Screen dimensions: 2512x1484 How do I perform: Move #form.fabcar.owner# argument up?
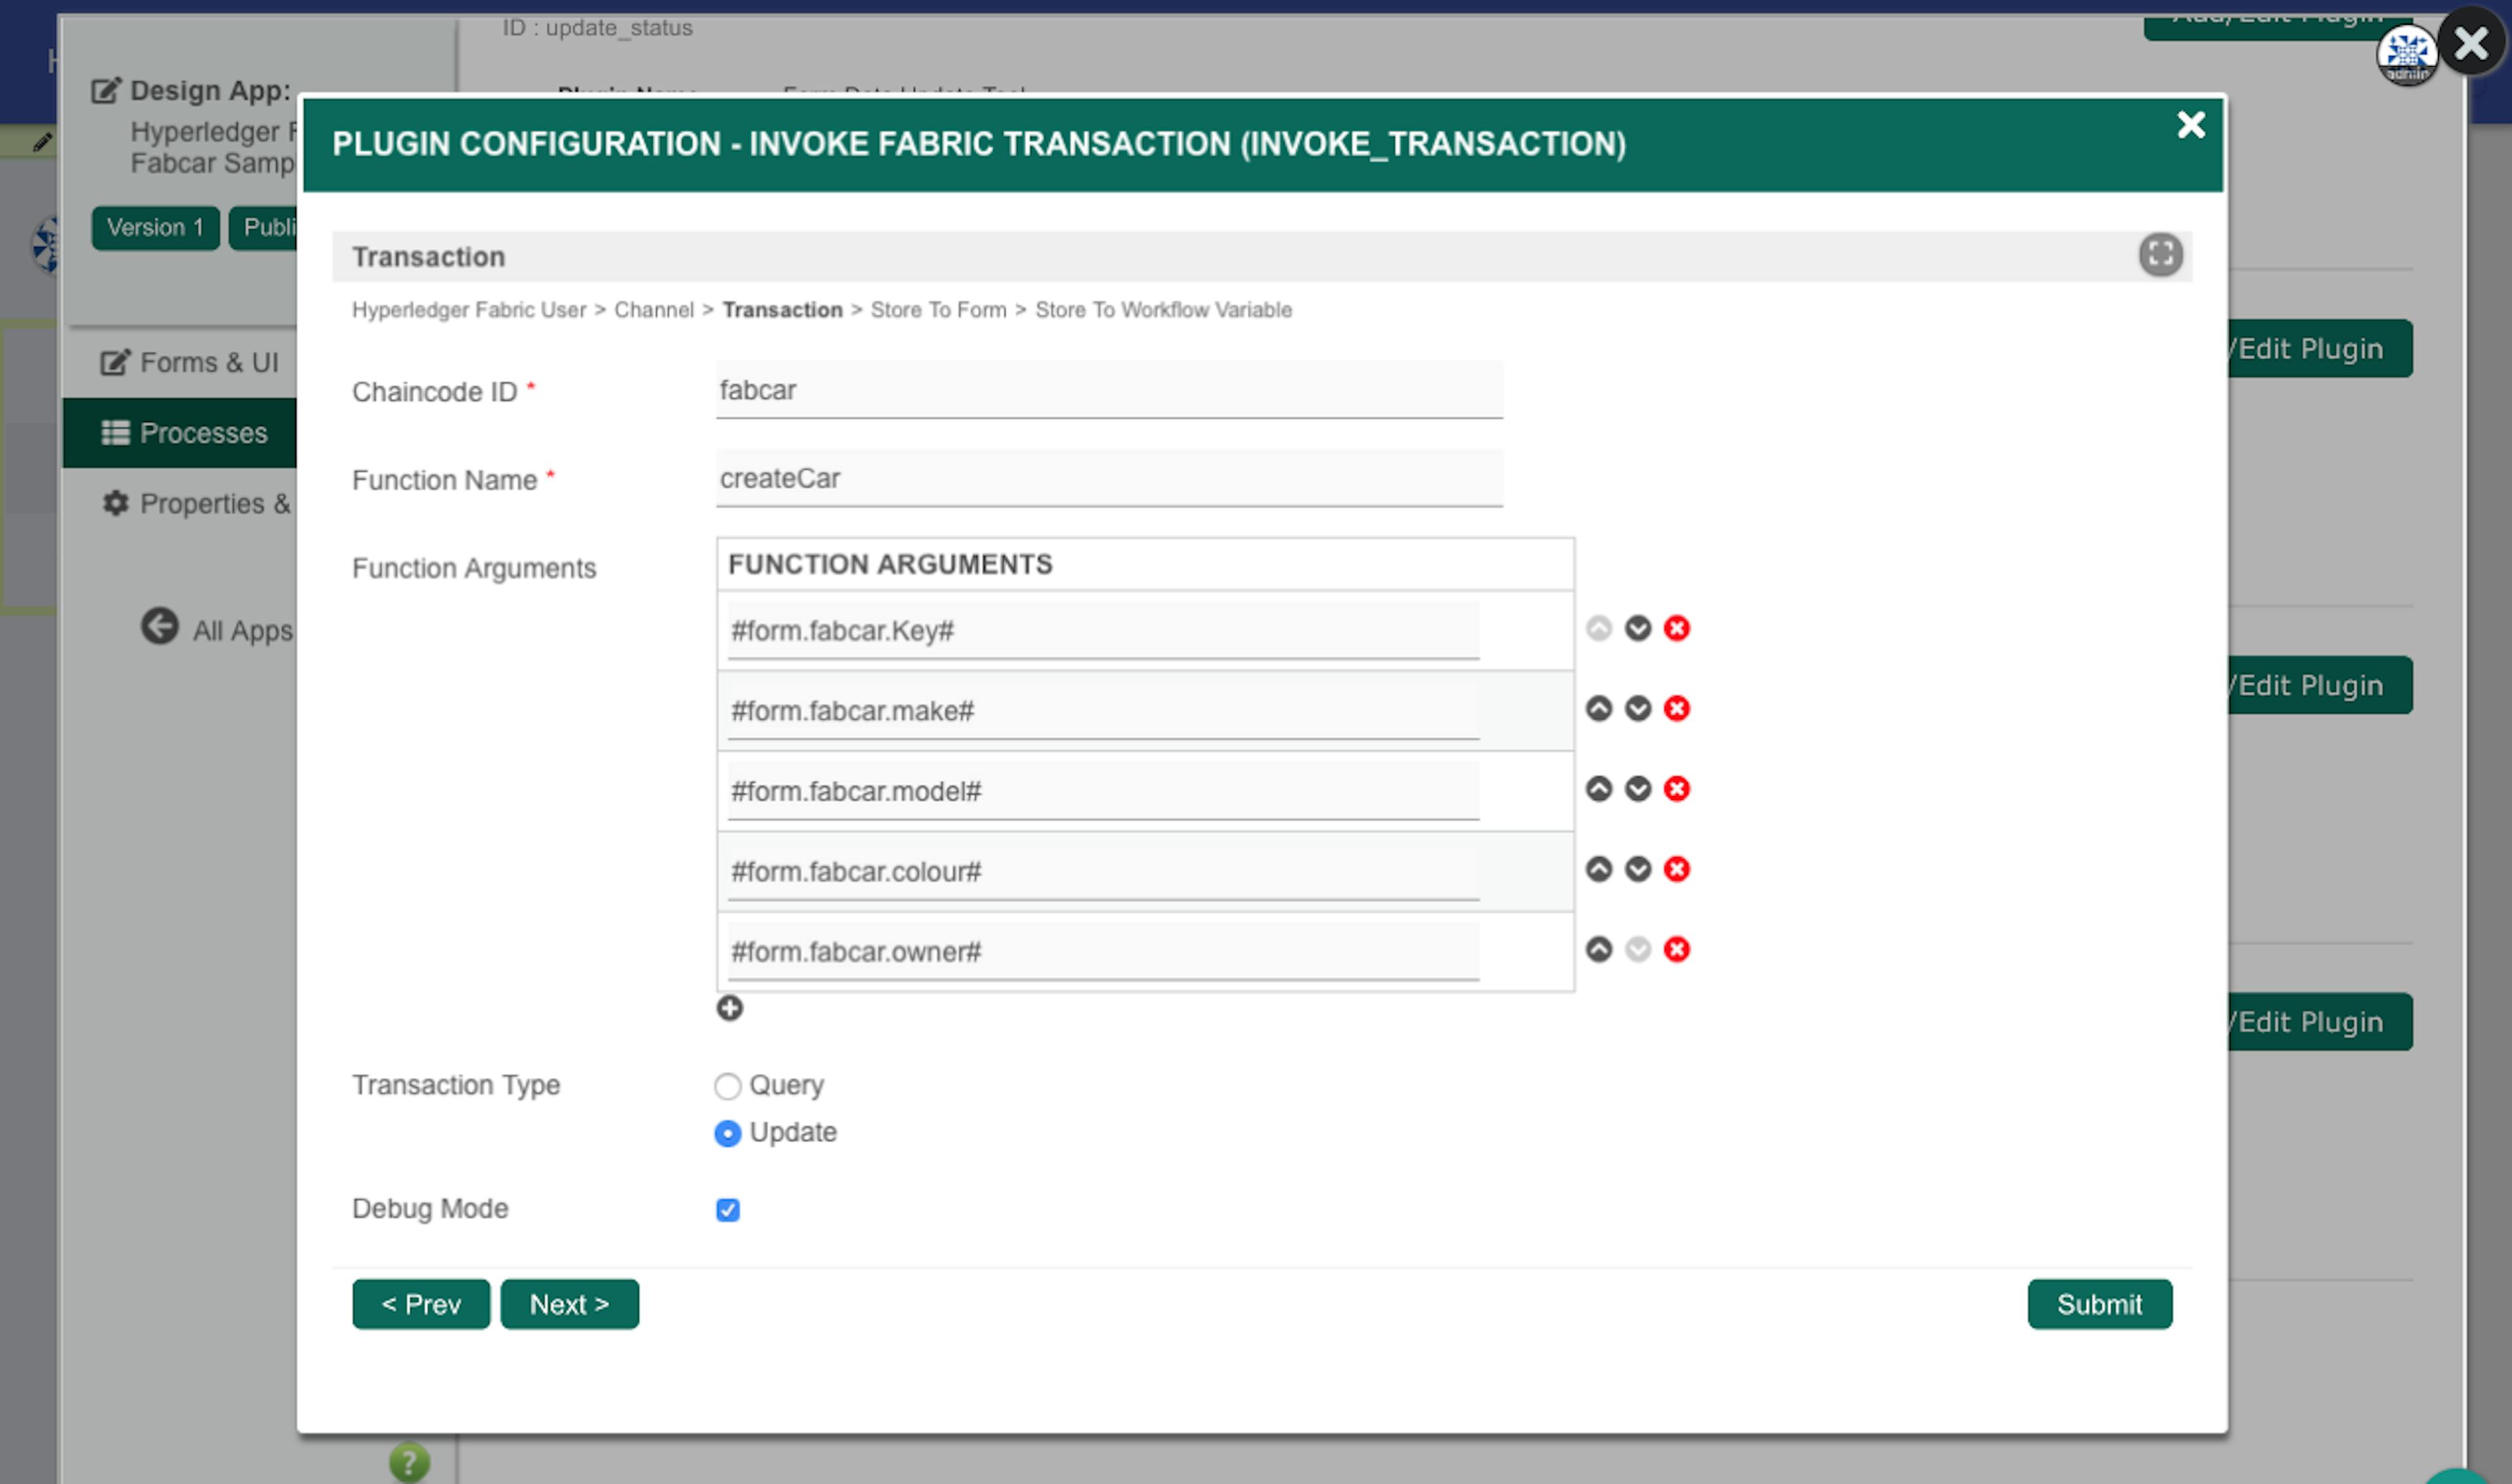[x=1598, y=949]
